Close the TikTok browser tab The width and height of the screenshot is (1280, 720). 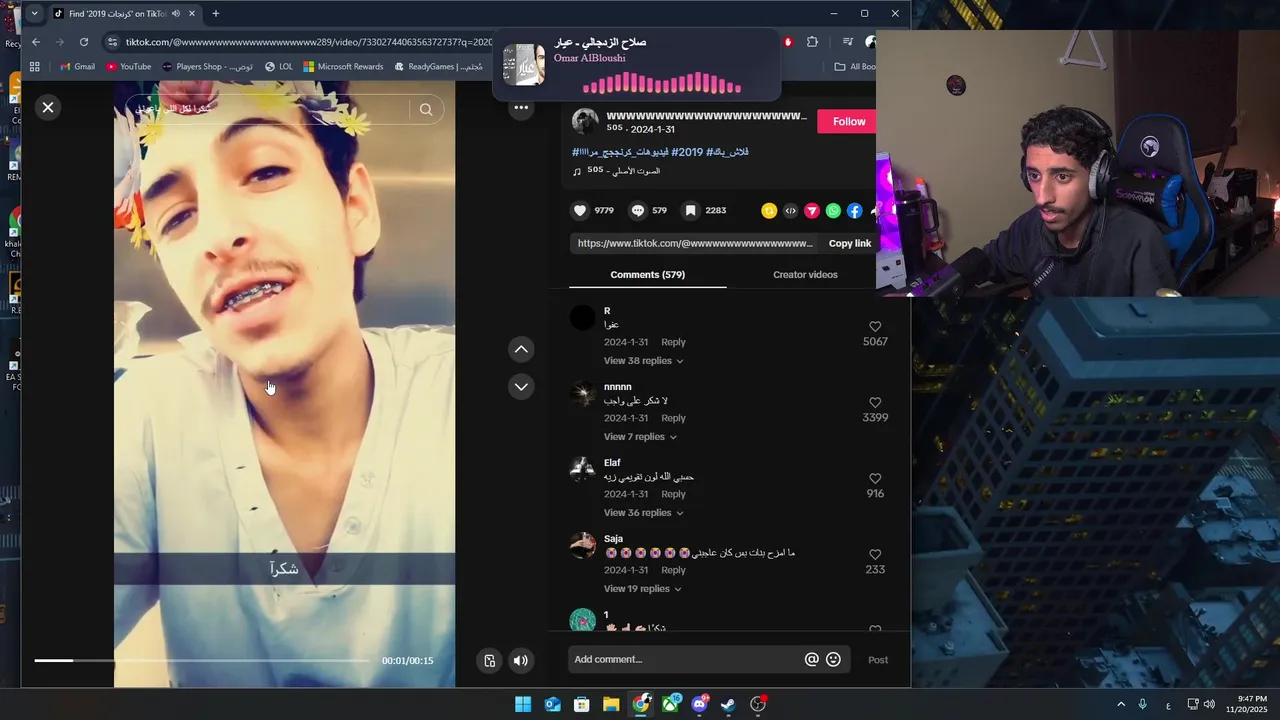[x=191, y=14]
